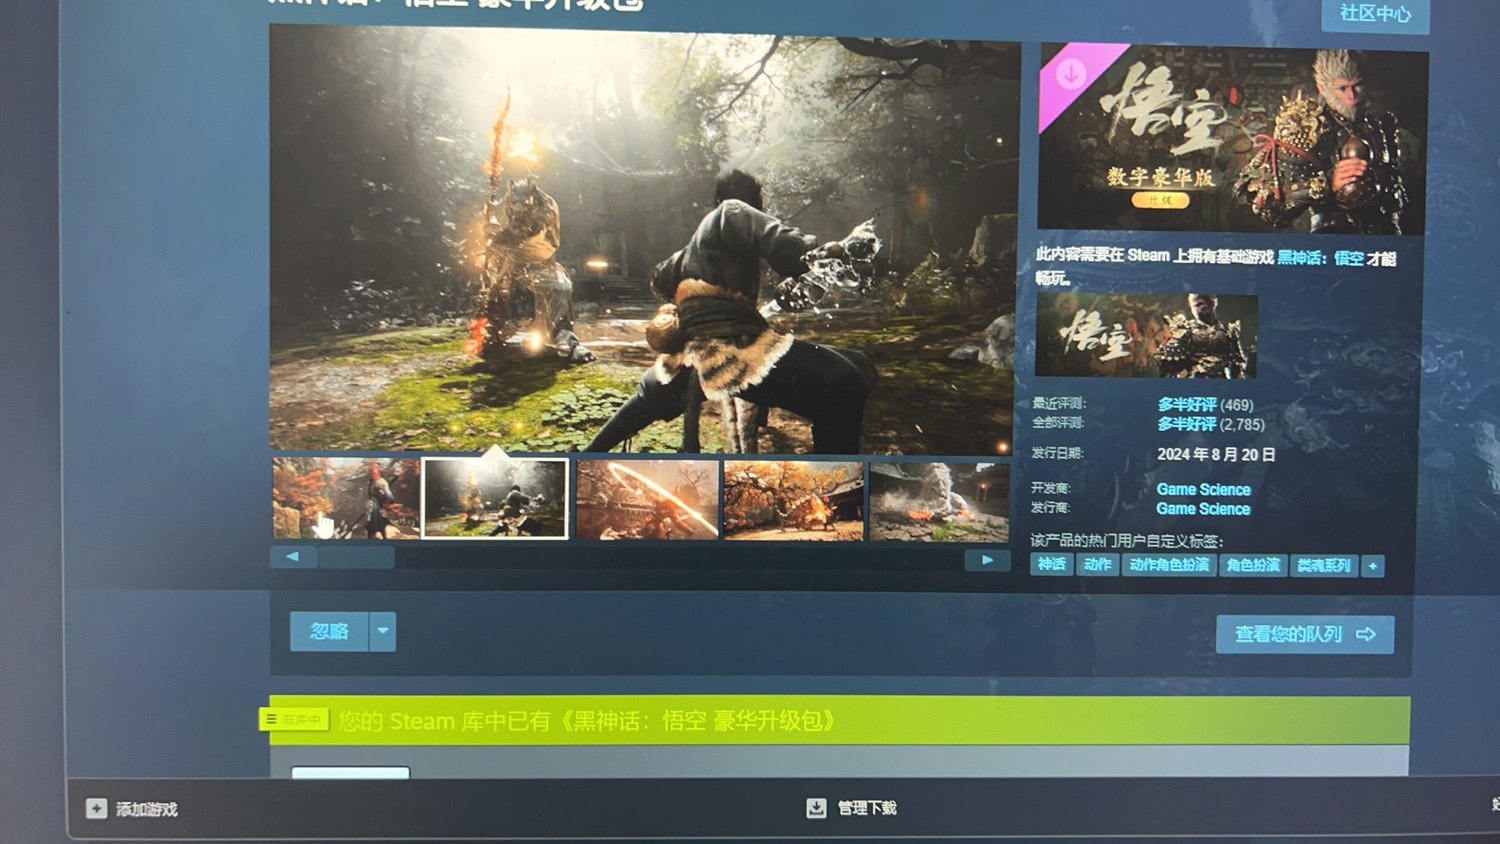This screenshot has height=844, width=1500.
Task: Click the plus icon beside 添加游戏
Action: [95, 808]
